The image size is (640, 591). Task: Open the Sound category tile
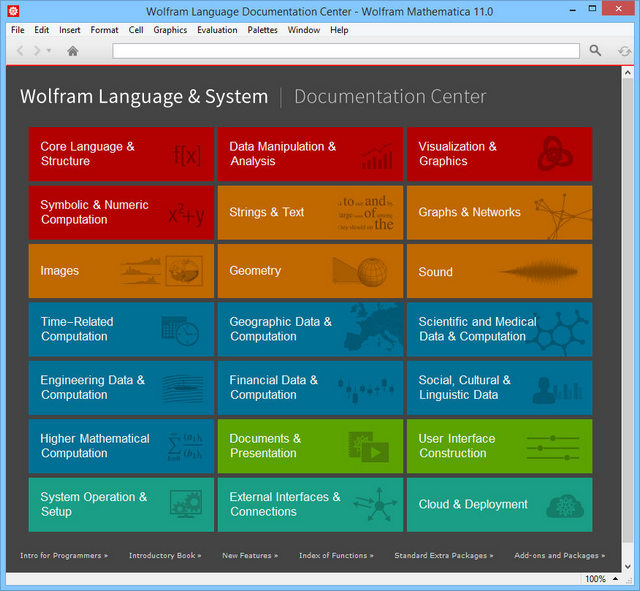click(x=499, y=271)
